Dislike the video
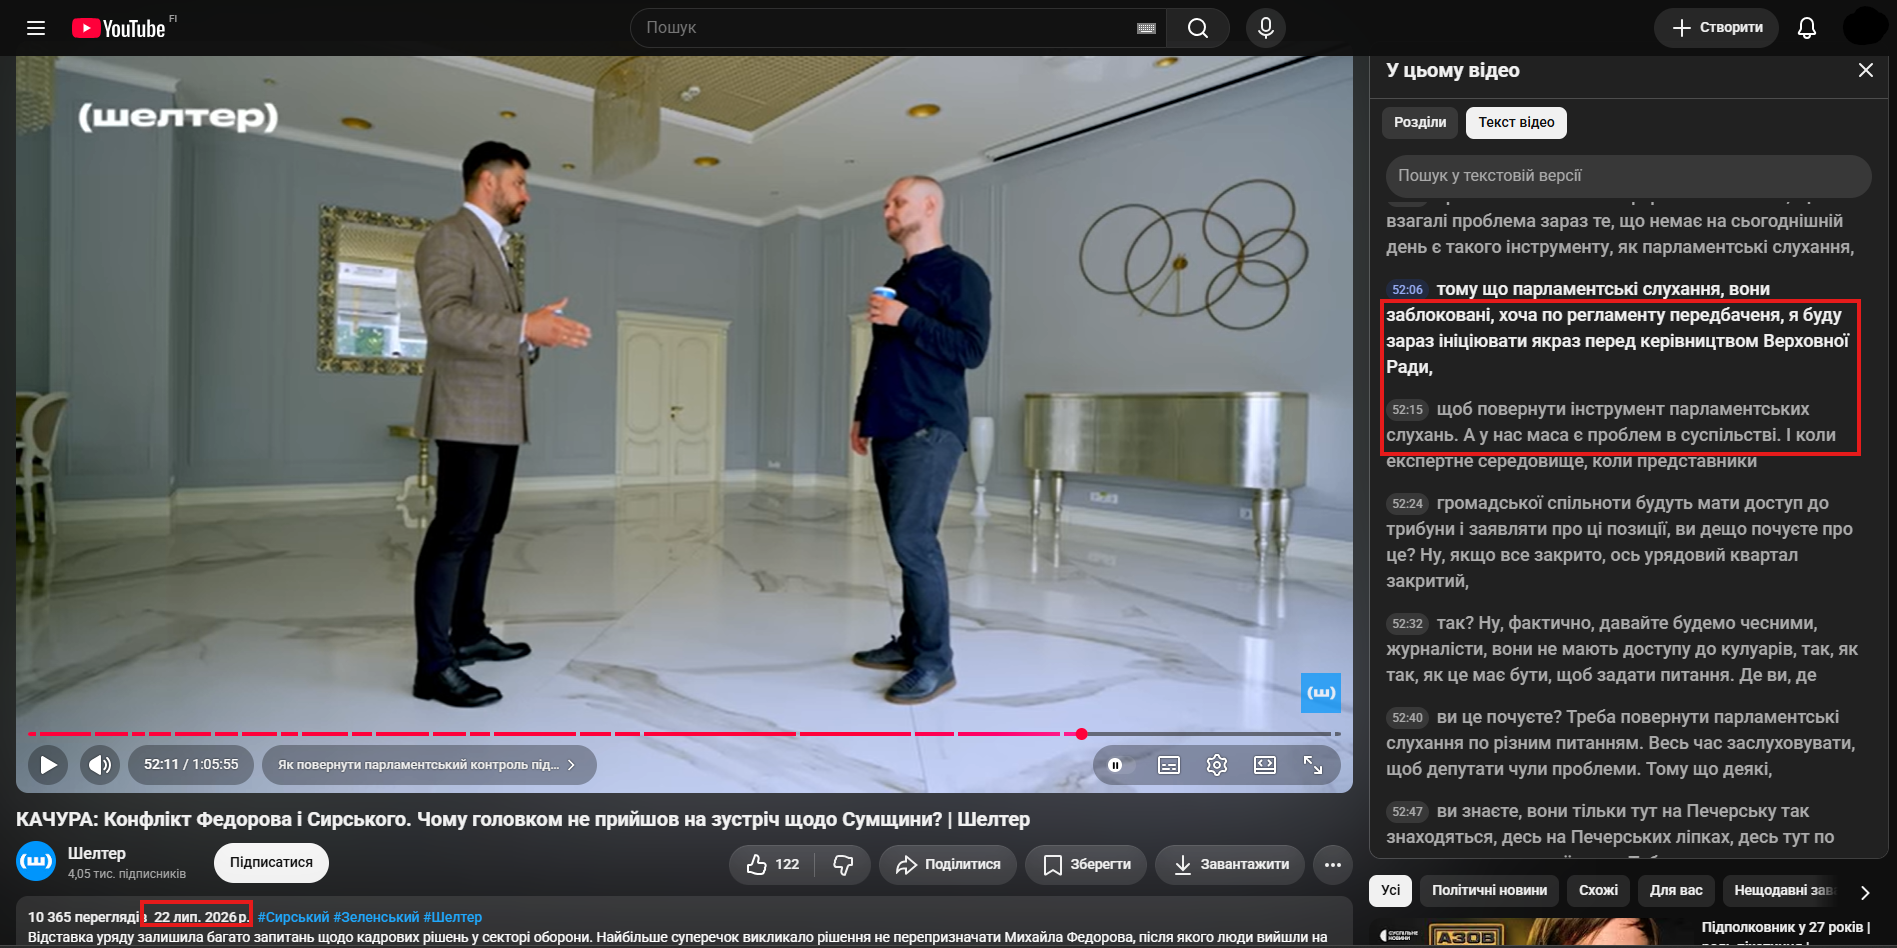The image size is (1897, 948). coord(843,865)
